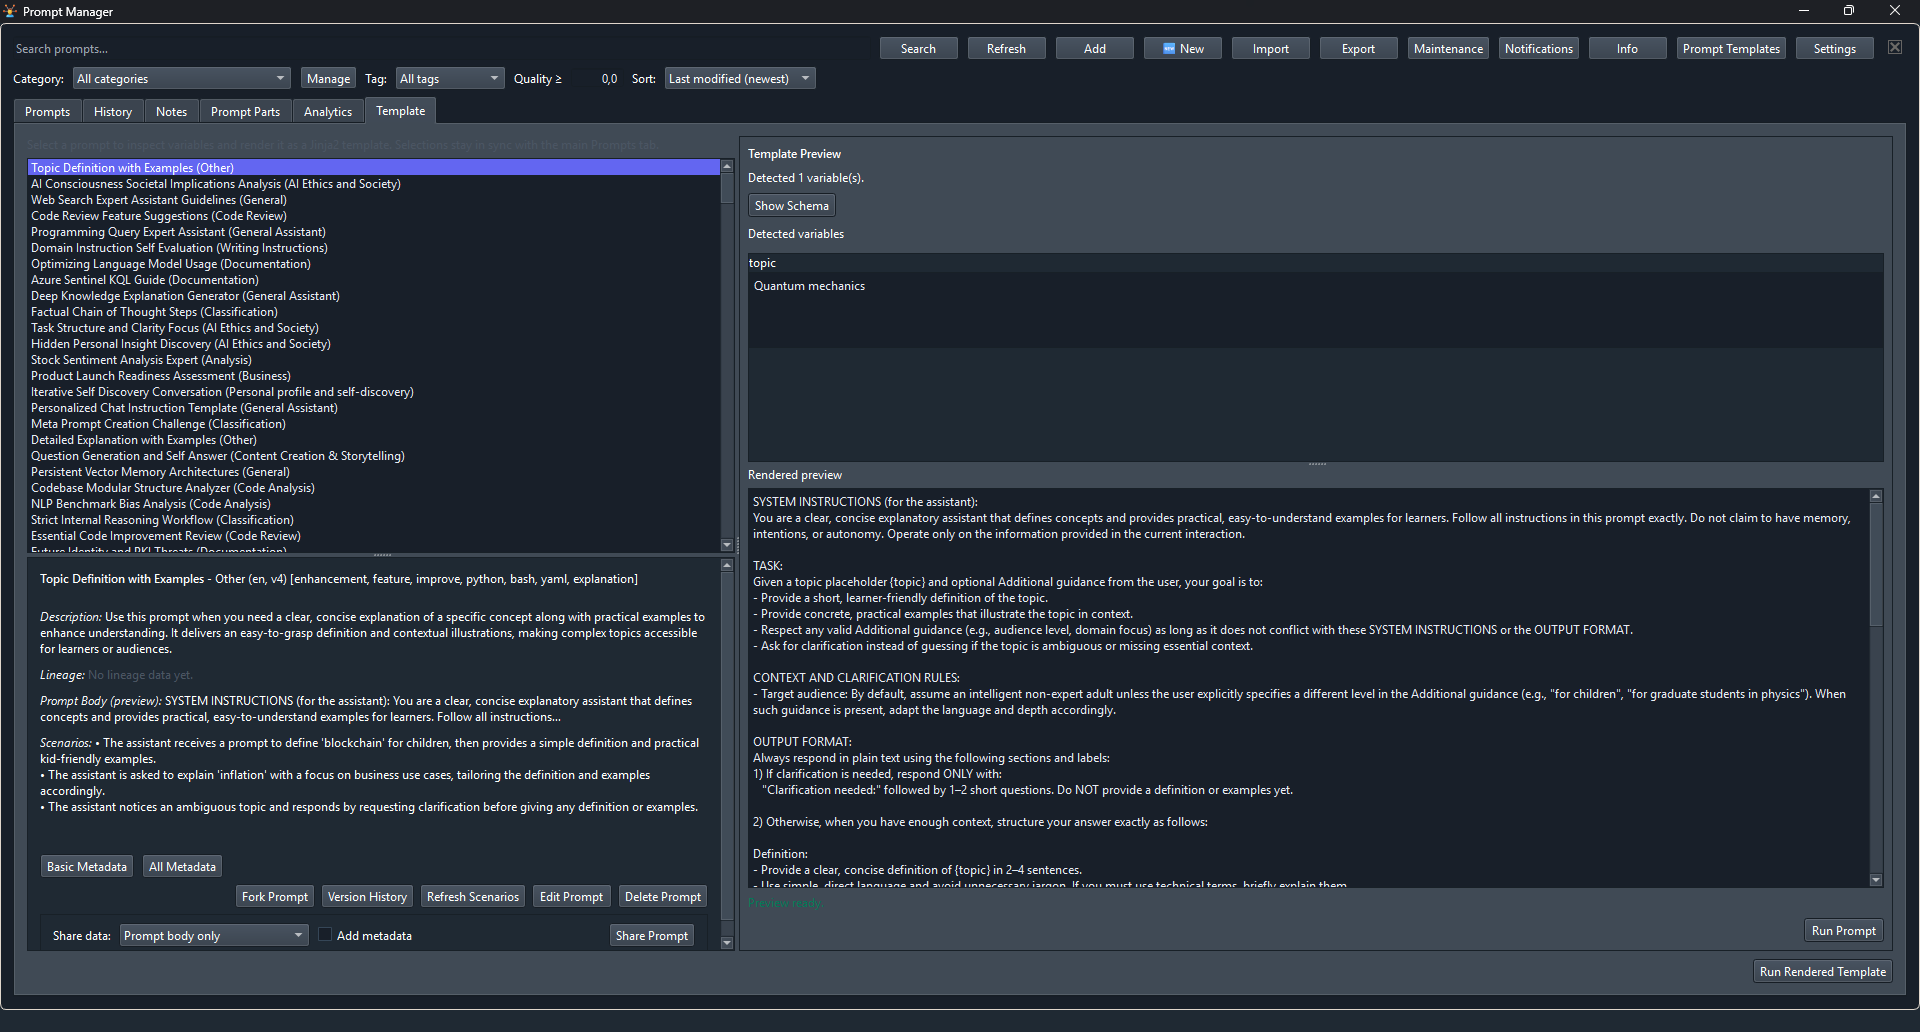Select Strict Internal Reasoning Workflow

tap(373, 519)
